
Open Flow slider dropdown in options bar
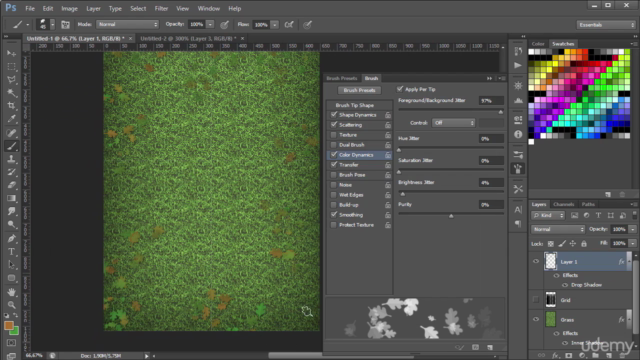tap(275, 25)
